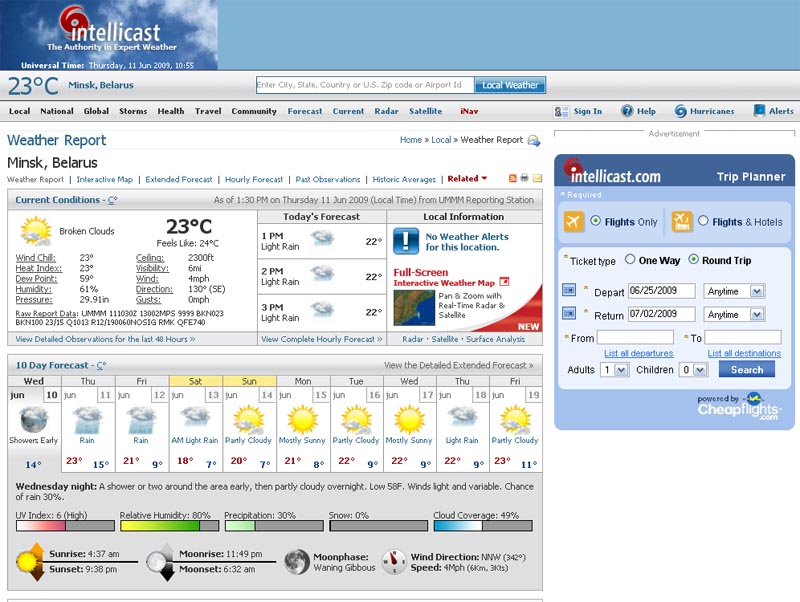Open the Forecast navigation item
The height and width of the screenshot is (602, 800).
[305, 111]
